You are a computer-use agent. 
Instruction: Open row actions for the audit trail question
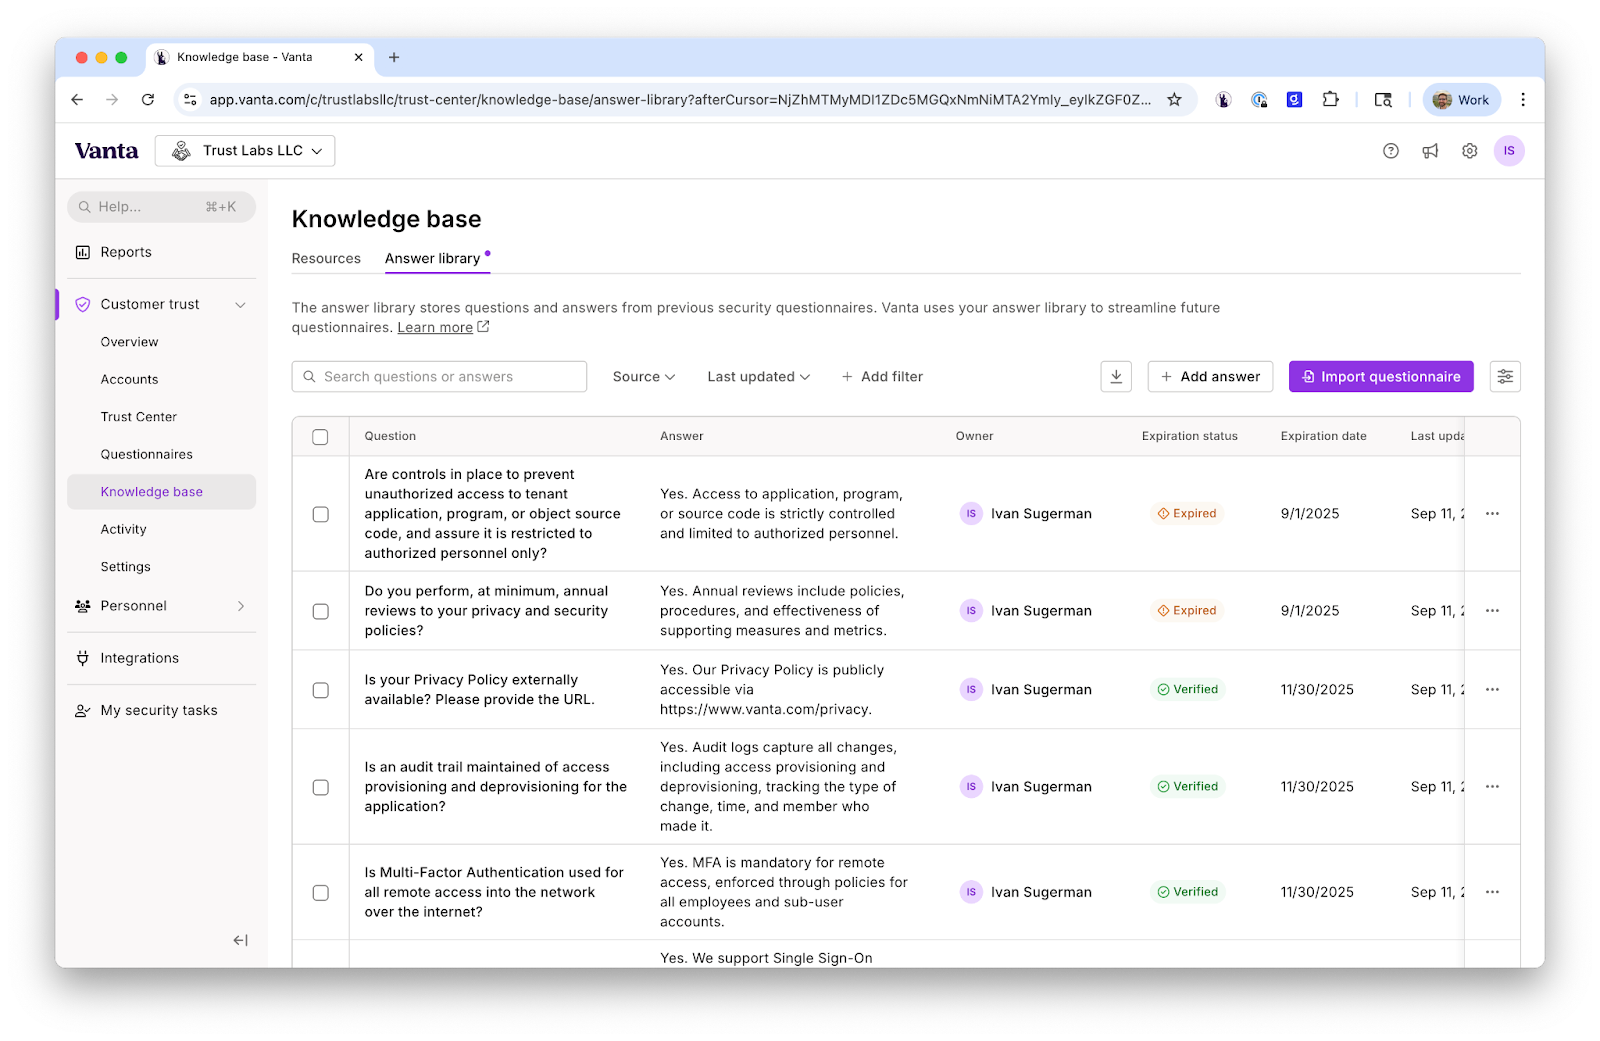[1492, 787]
